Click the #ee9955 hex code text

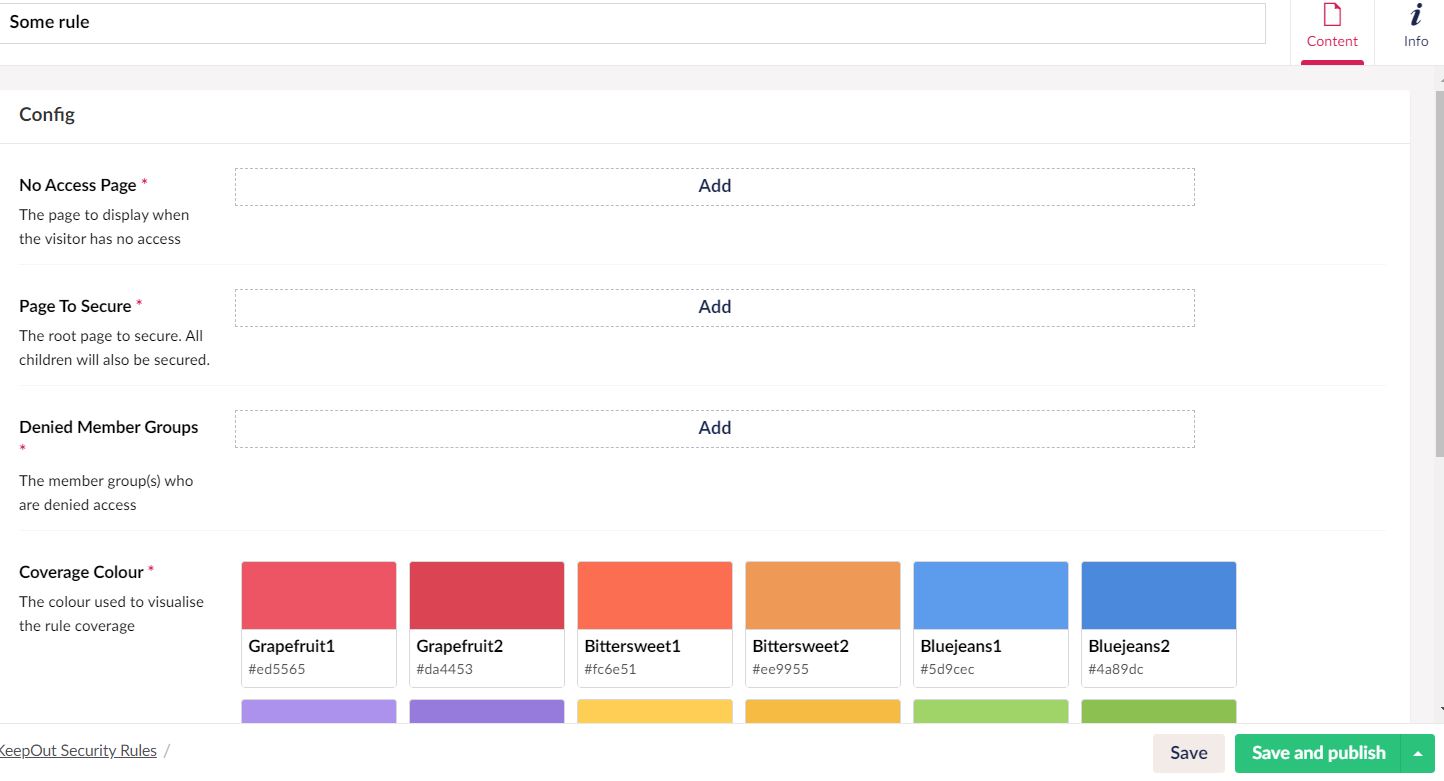[781, 669]
